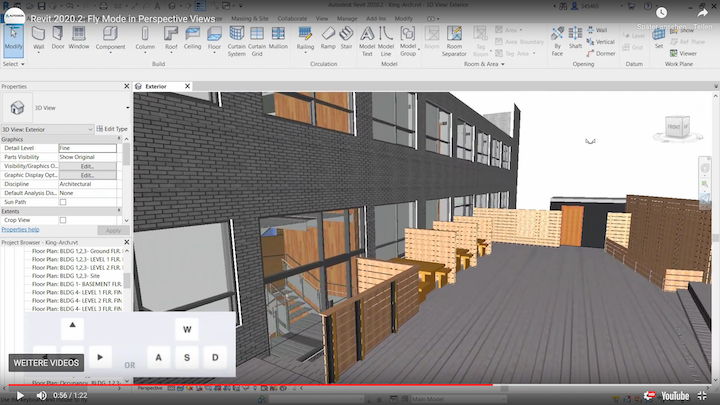This screenshot has height=405, width=720.
Task: Close the Exterior view tab
Action: (x=187, y=86)
